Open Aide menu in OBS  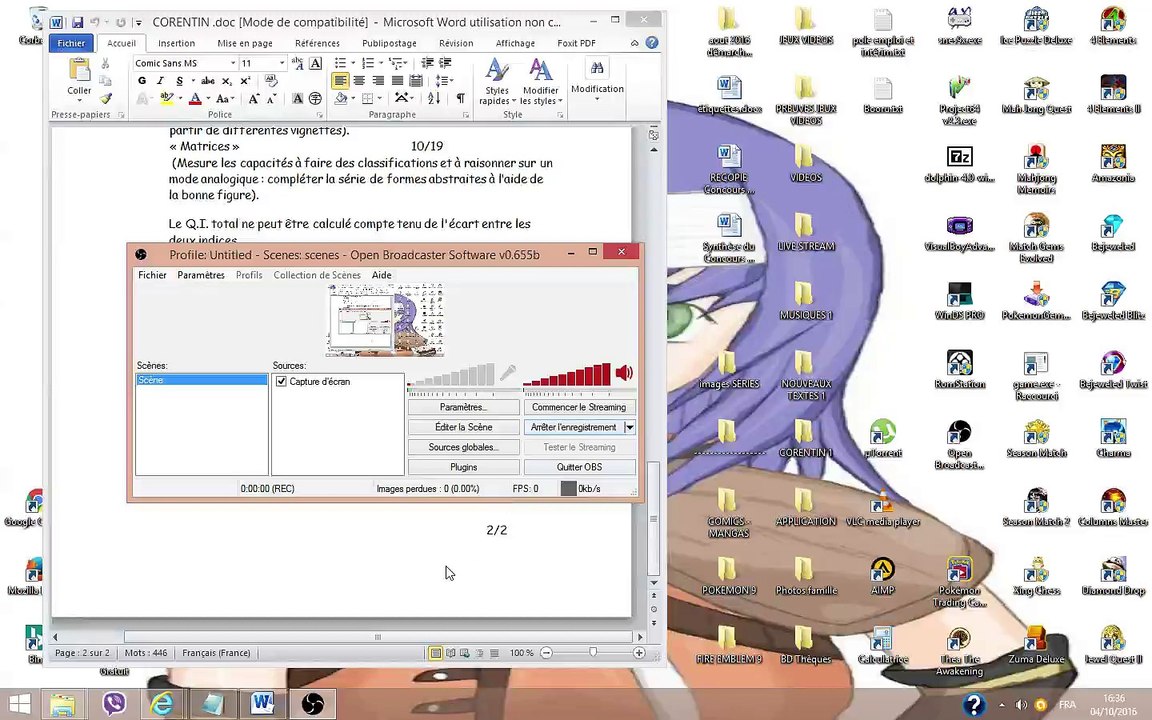[381, 275]
